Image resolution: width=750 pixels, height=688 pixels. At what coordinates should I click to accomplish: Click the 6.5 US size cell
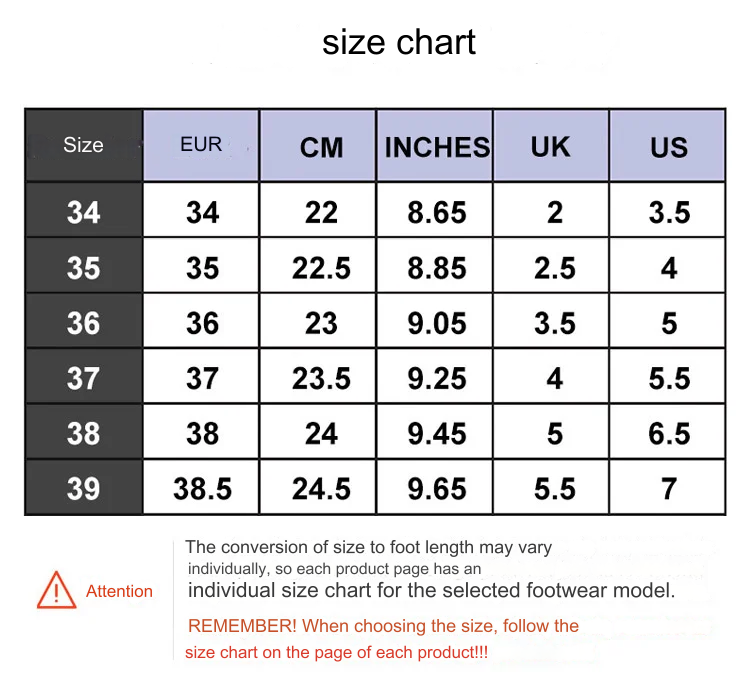pos(668,433)
